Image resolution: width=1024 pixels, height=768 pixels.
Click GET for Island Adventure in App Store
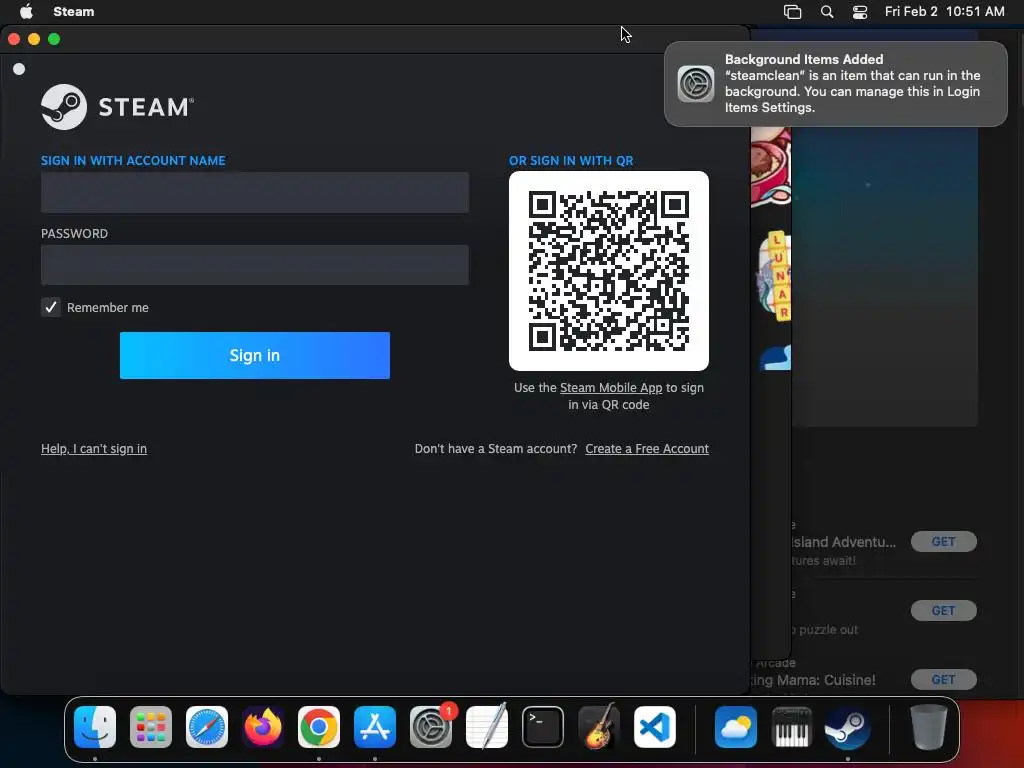[944, 541]
